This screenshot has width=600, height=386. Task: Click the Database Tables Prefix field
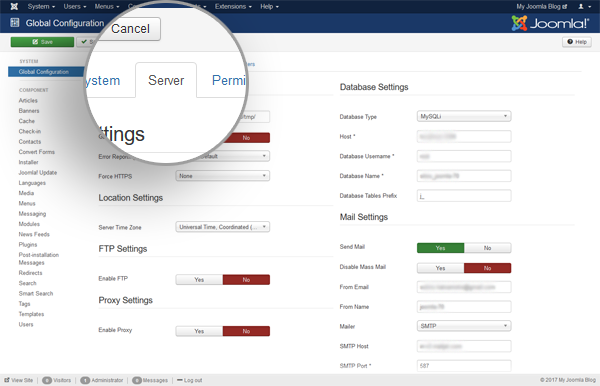pyautogui.click(x=464, y=196)
